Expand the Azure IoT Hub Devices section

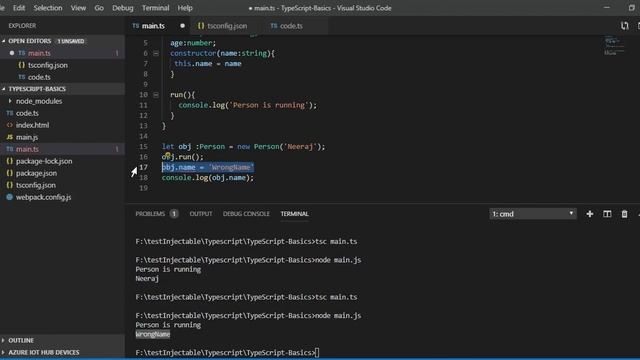[44, 352]
